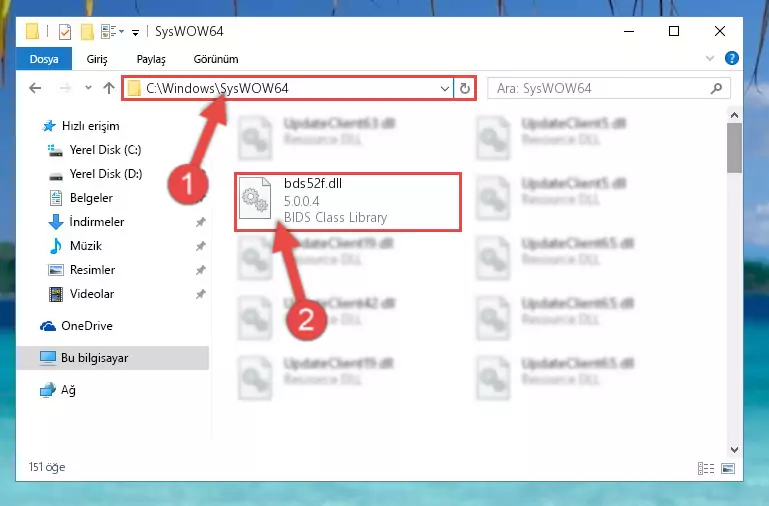This screenshot has height=506, width=769.
Task: Expand the ribbon with the chevron
Action: (x=710, y=59)
